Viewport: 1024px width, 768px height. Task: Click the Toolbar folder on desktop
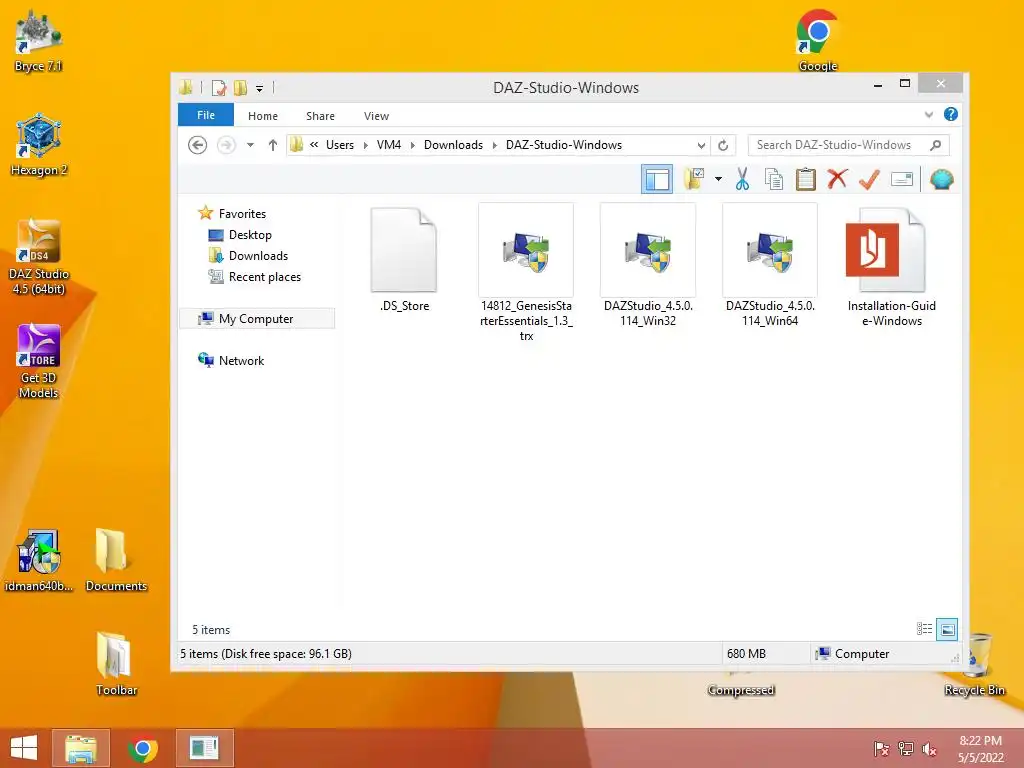[x=116, y=664]
